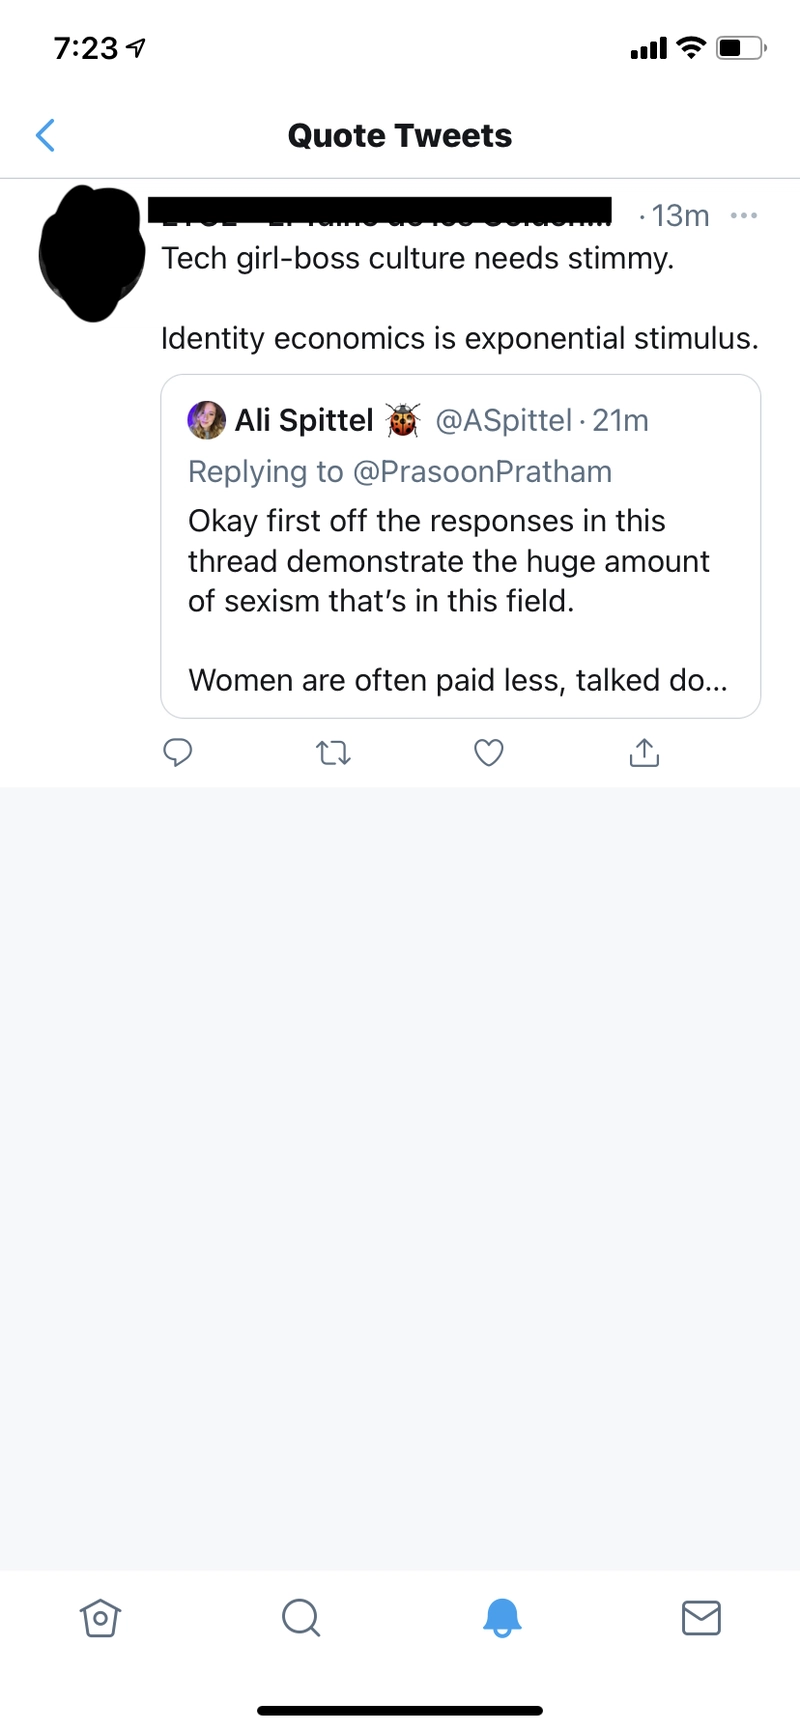Open the Notifications bell tab
Viewport: 800px width, 1731px height.
502,1617
